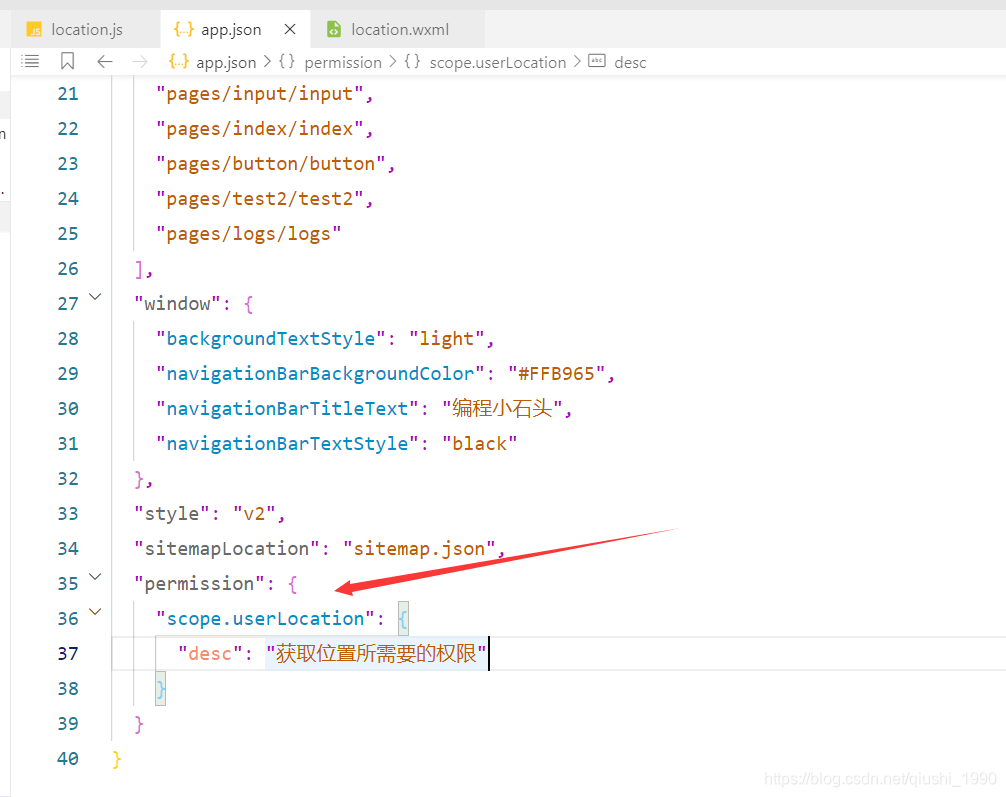Click the braces icon before scope.userLocation breadcrumb
Viewport: 1006px width, 797px height.
[x=413, y=62]
